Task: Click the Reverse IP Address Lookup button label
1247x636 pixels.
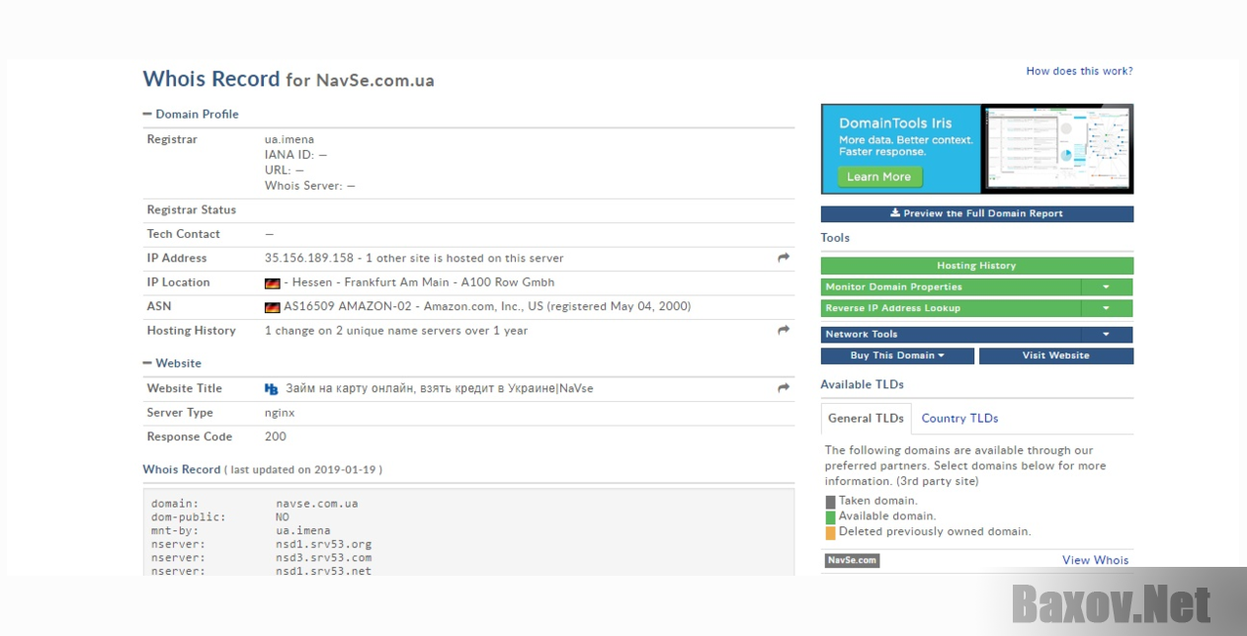Action: coord(892,308)
